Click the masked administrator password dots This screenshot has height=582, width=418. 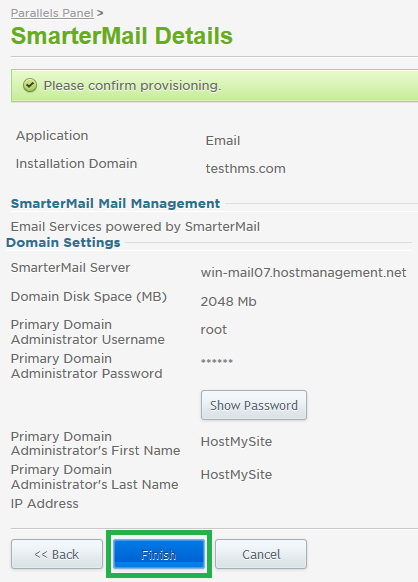(217, 361)
